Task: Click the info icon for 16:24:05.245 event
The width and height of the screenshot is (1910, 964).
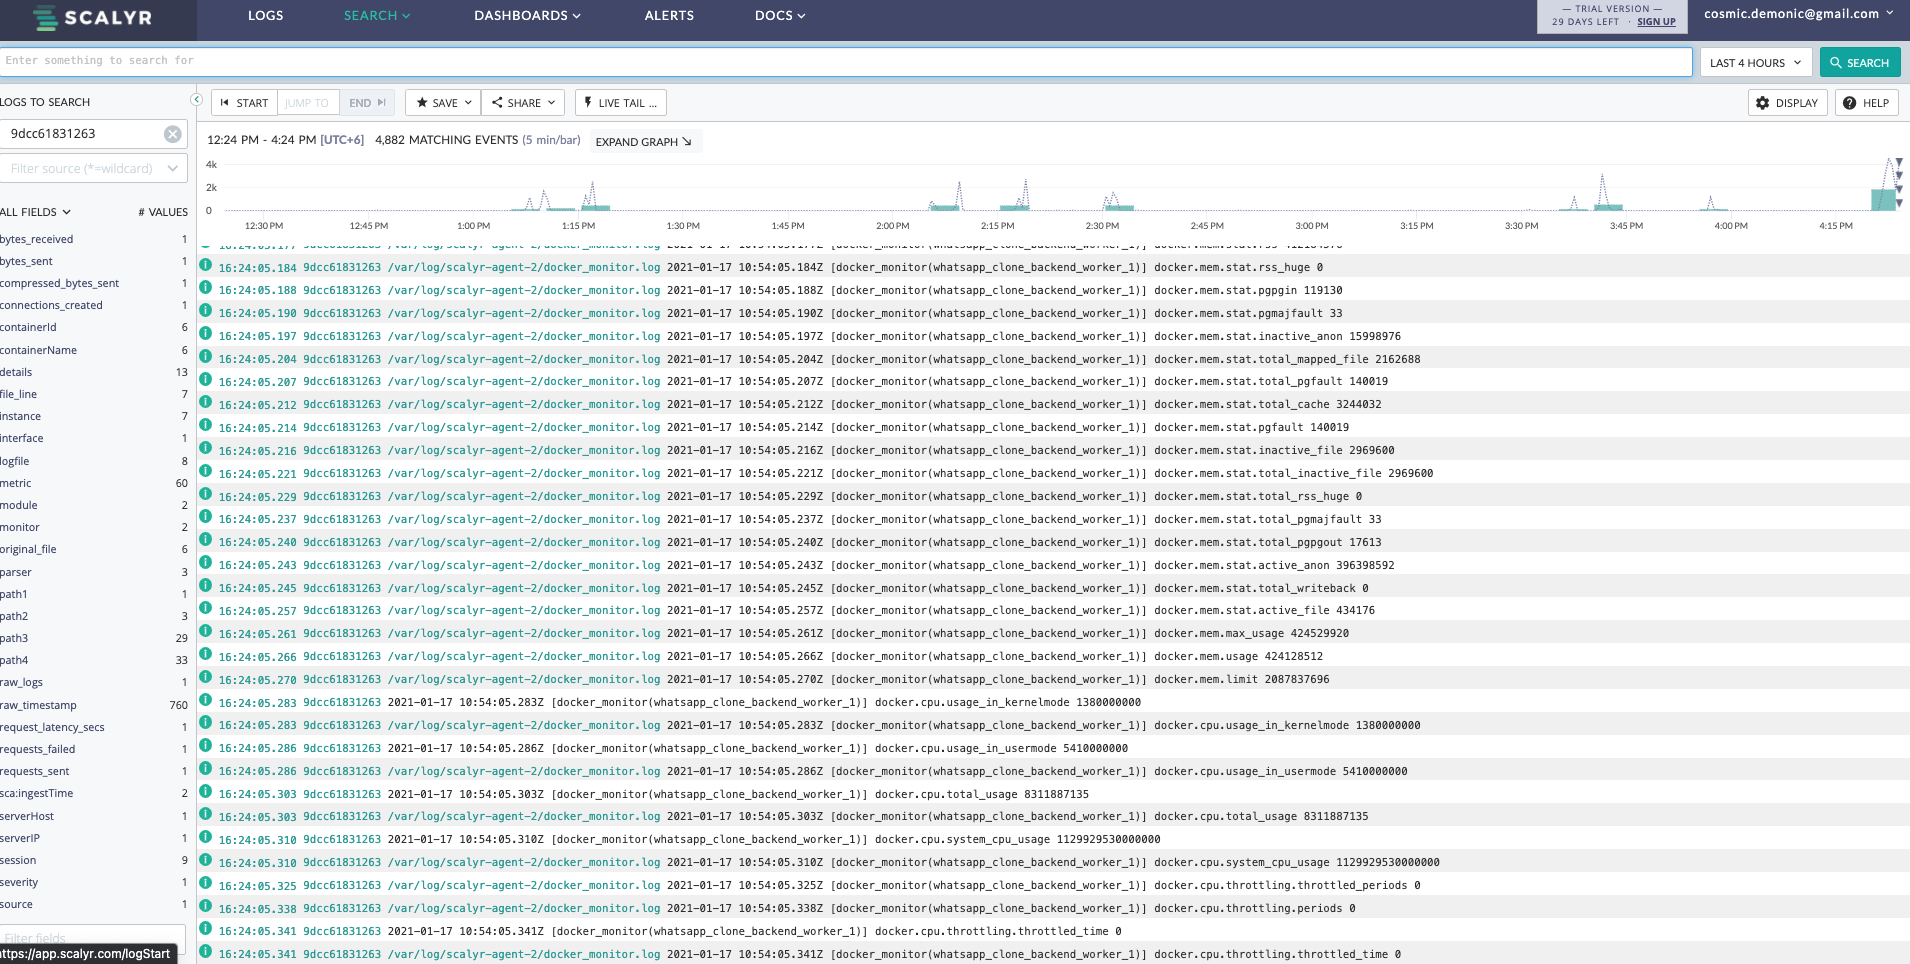Action: click(206, 586)
